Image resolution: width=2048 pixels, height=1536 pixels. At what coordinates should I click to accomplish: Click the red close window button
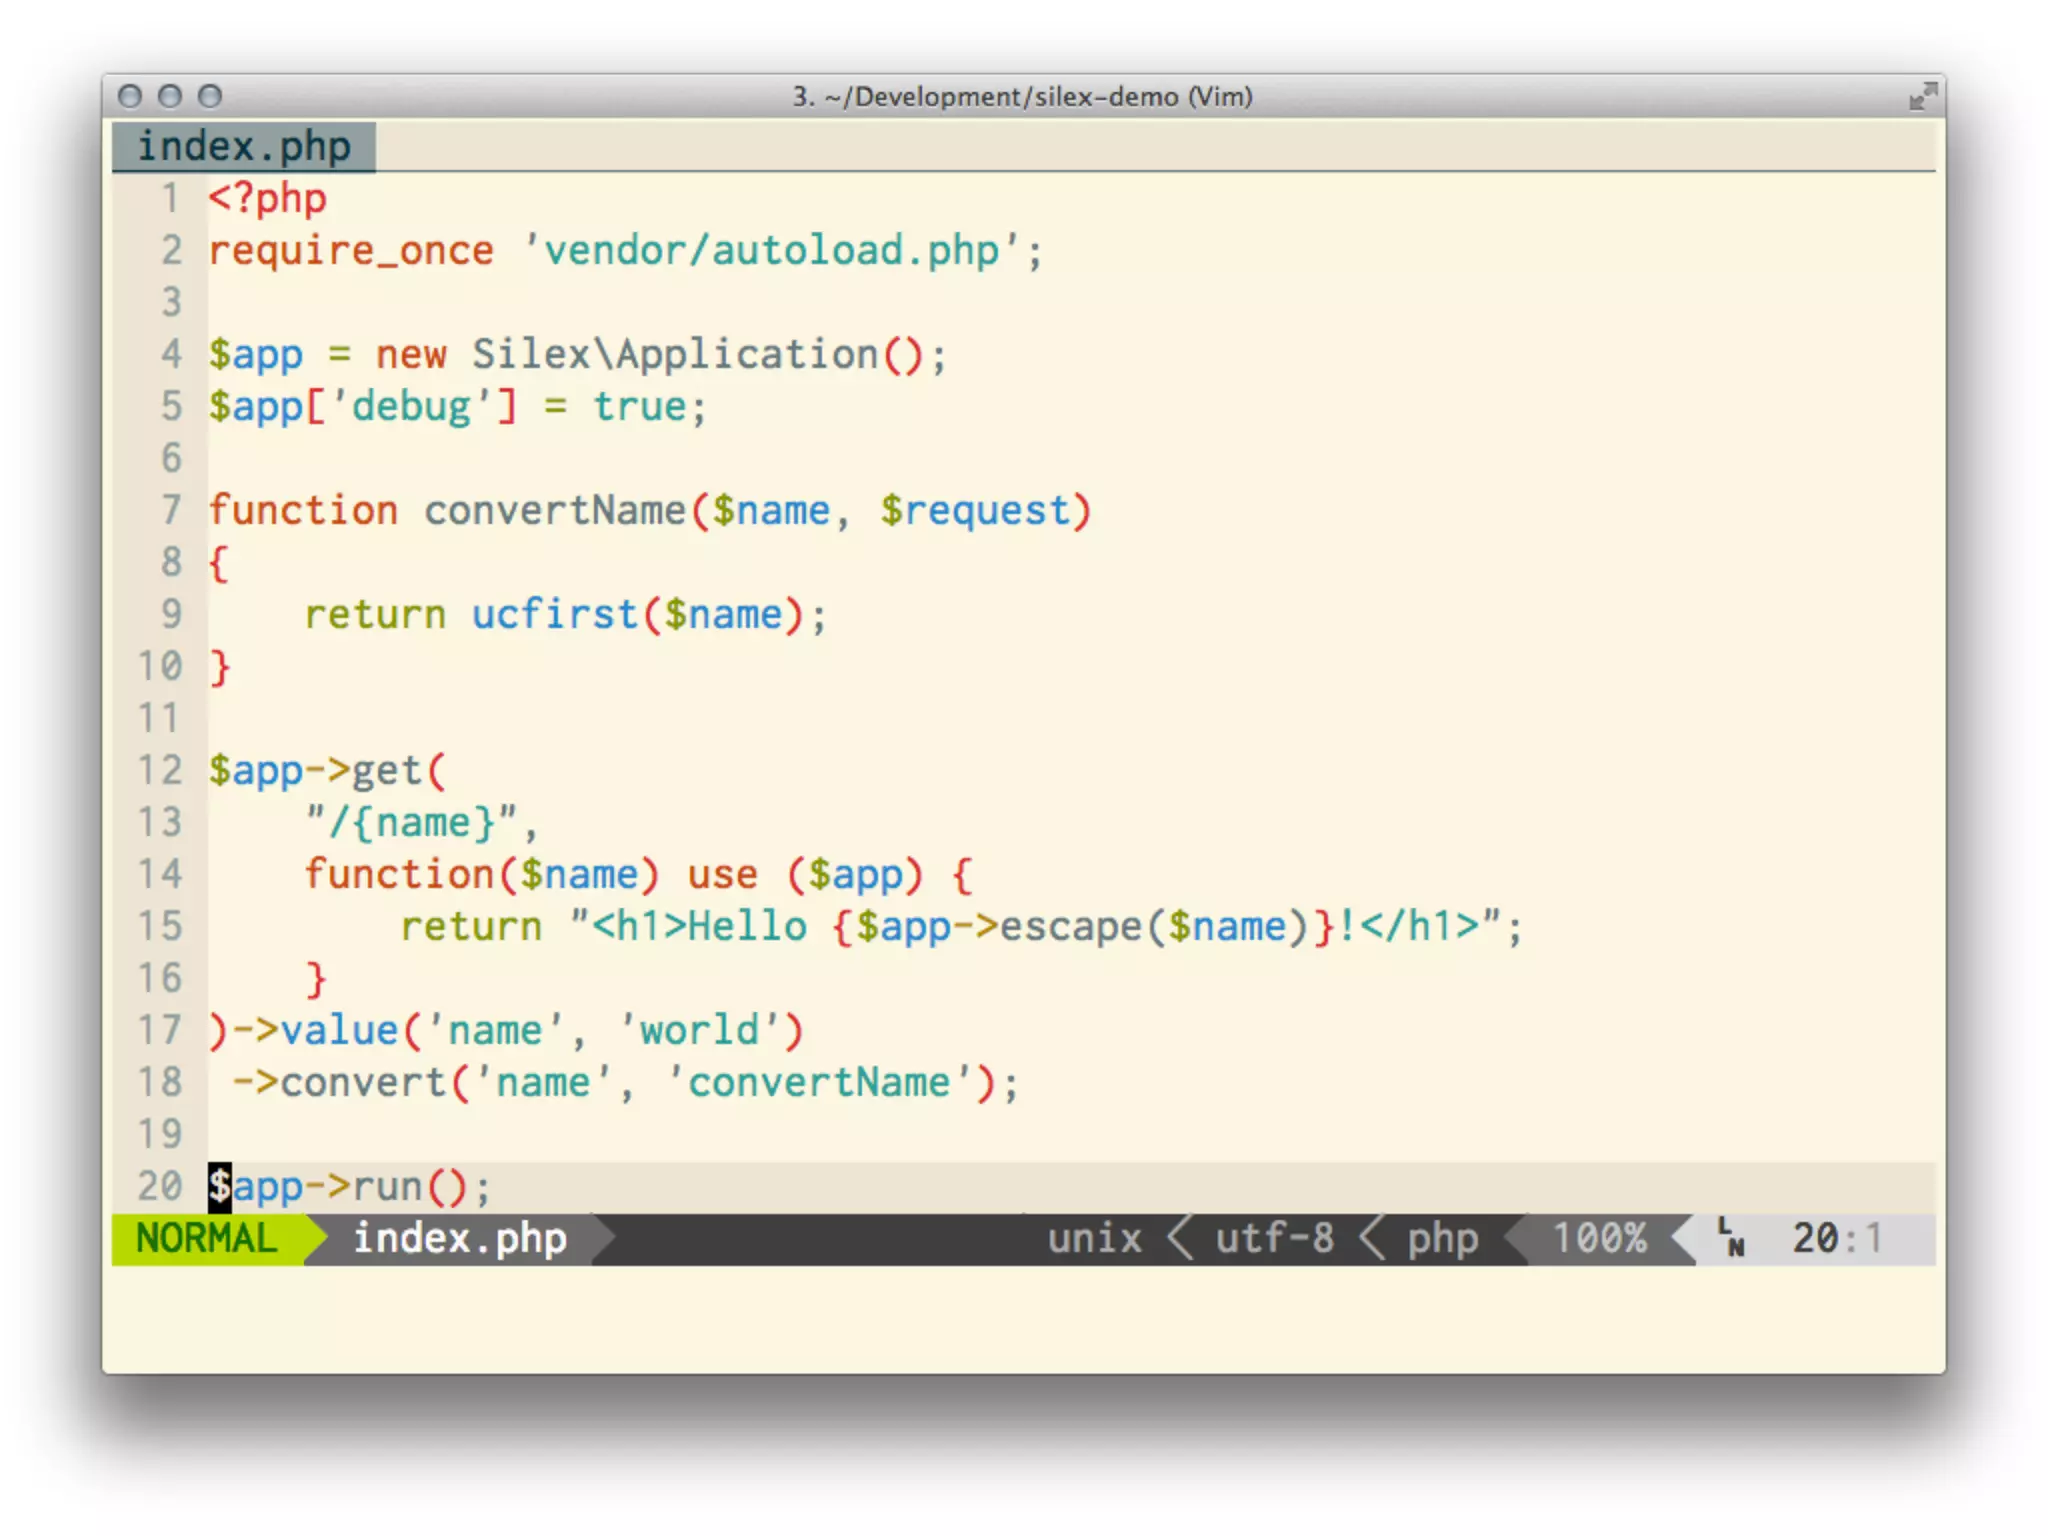point(129,96)
